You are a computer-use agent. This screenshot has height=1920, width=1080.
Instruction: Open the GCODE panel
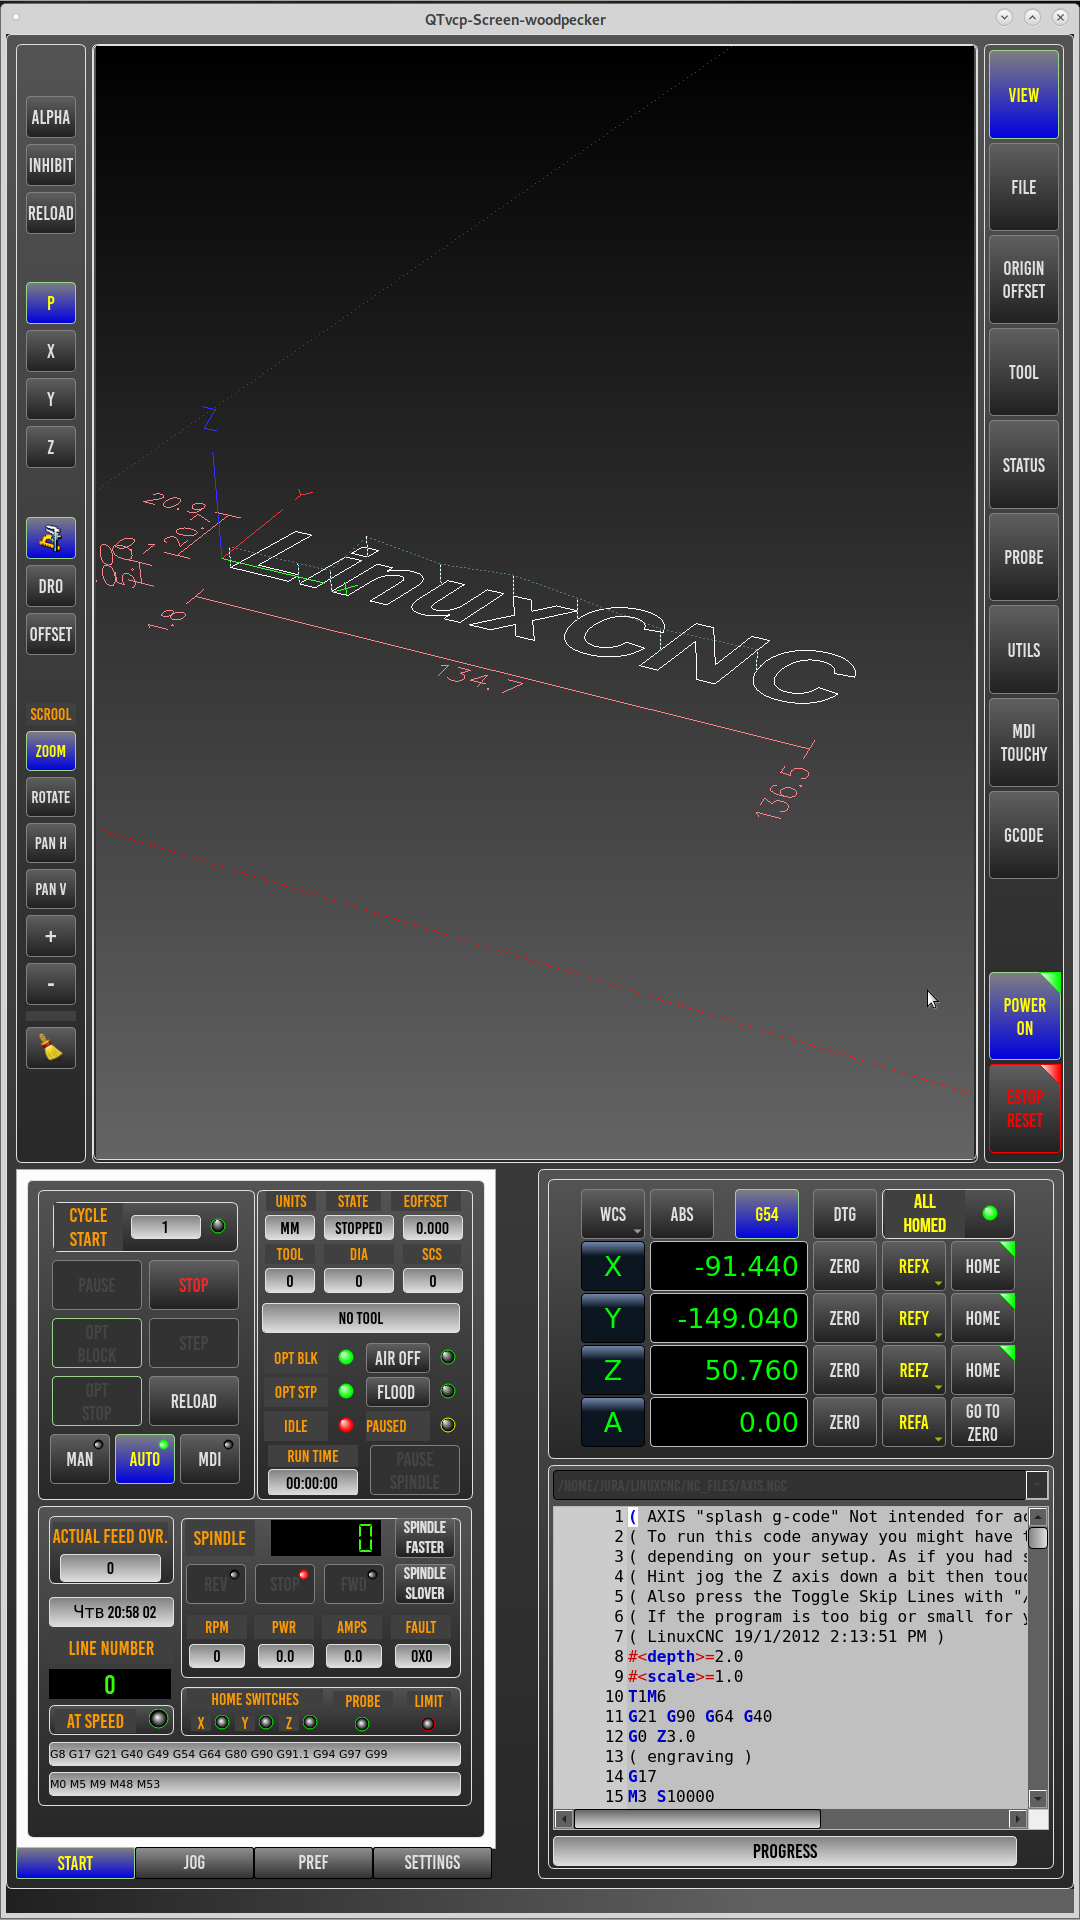(x=1024, y=835)
